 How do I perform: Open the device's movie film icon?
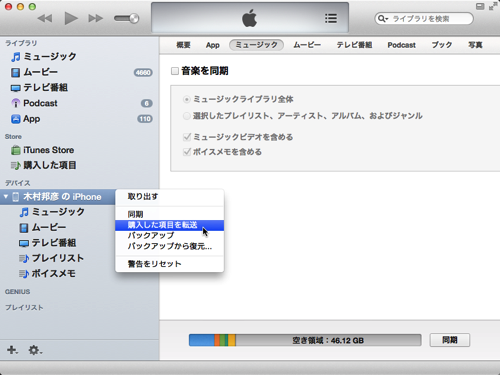point(24,228)
